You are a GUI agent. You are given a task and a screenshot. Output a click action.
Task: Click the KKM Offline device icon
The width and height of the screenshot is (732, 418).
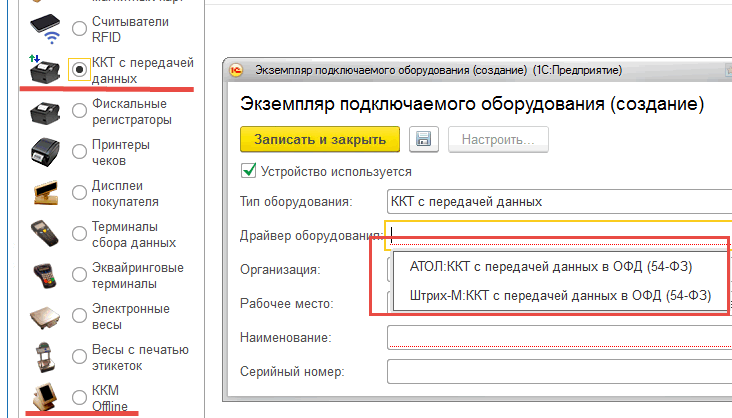(x=45, y=397)
